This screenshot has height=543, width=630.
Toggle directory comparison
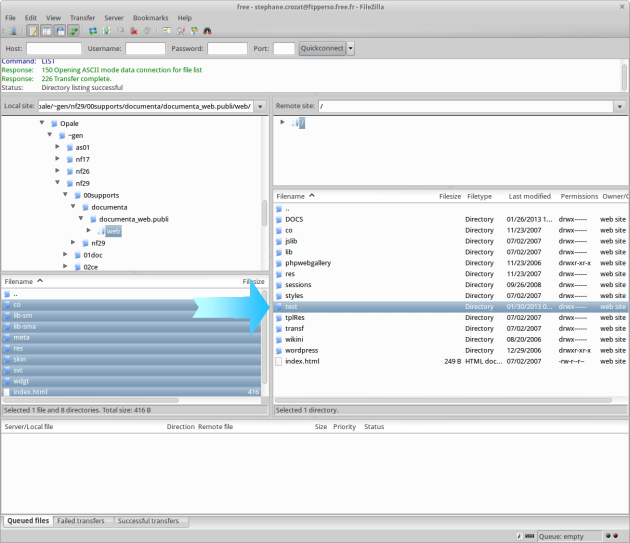tap(180, 31)
